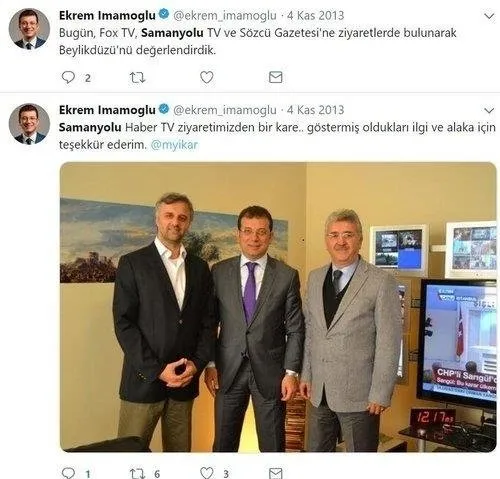Image resolution: width=500 pixels, height=479 pixels.
Task: Reply to the Fox TV visit tweet
Action: 68,77
